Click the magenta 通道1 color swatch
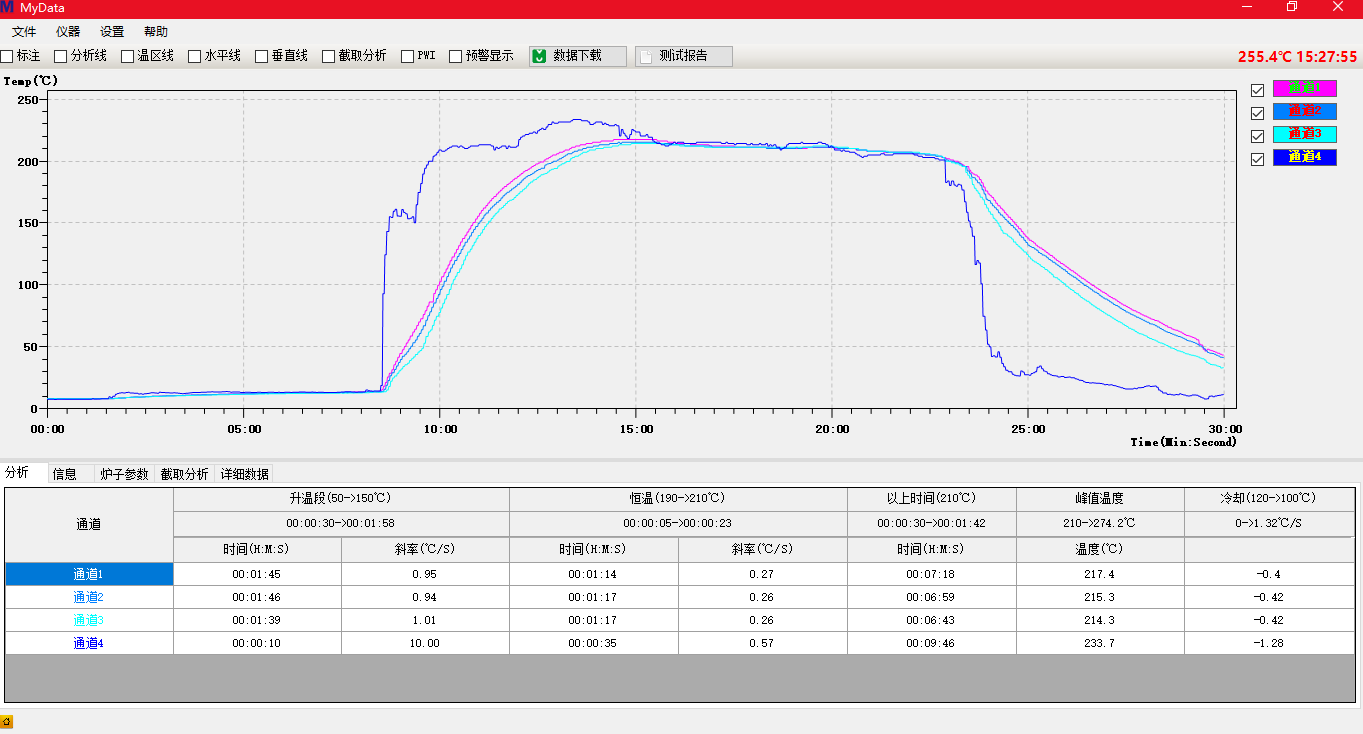The height and width of the screenshot is (734, 1363). pyautogui.click(x=1304, y=88)
